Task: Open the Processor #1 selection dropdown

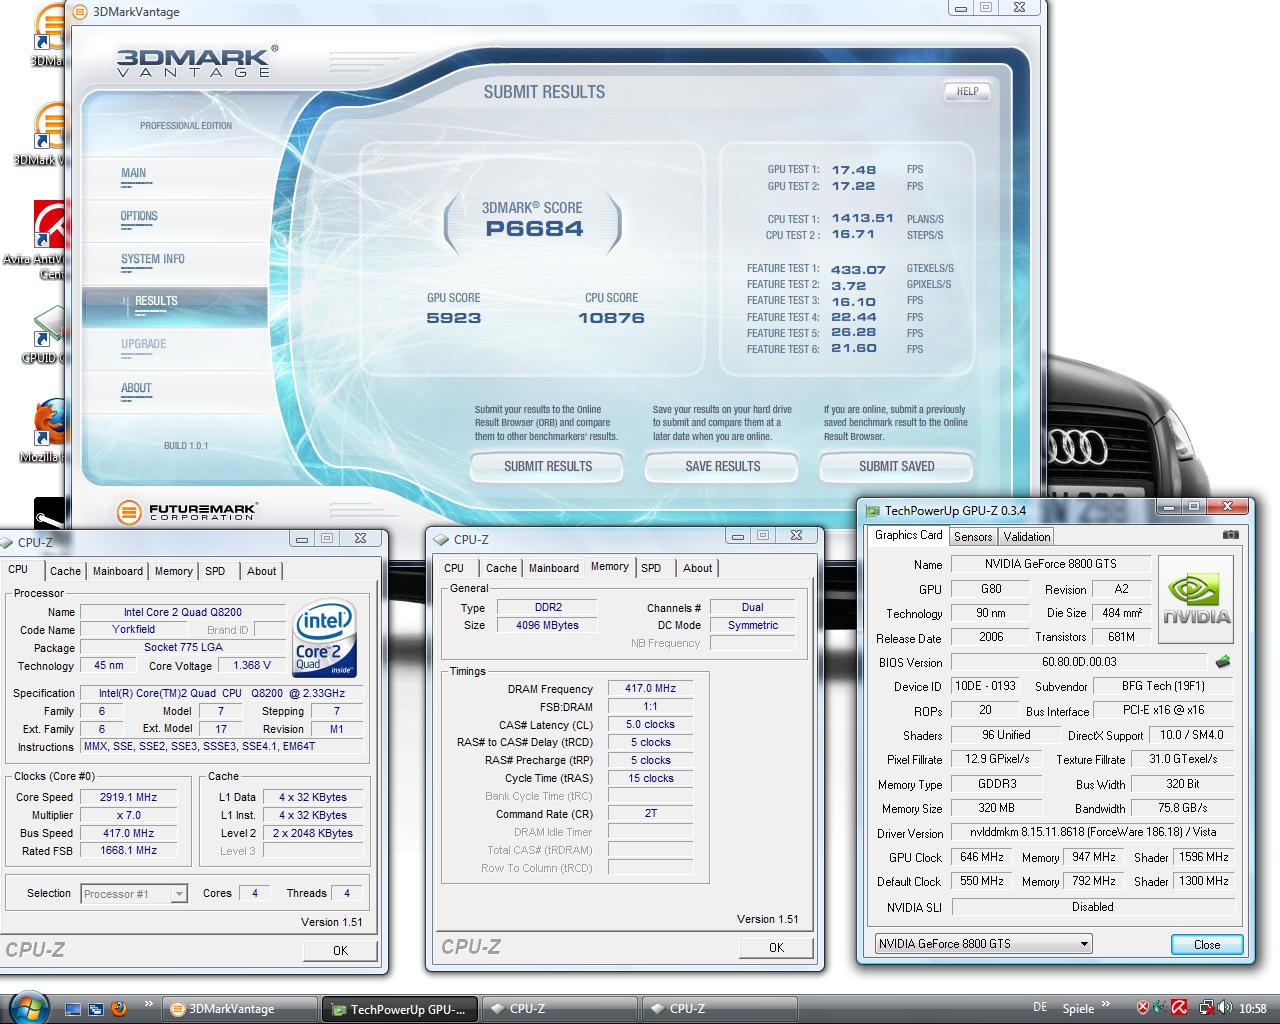Action: click(134, 894)
